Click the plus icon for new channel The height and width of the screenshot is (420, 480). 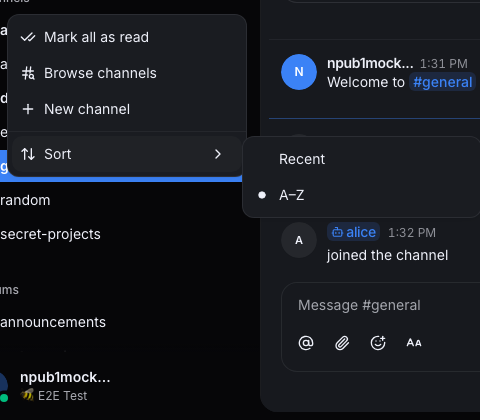tap(28, 109)
